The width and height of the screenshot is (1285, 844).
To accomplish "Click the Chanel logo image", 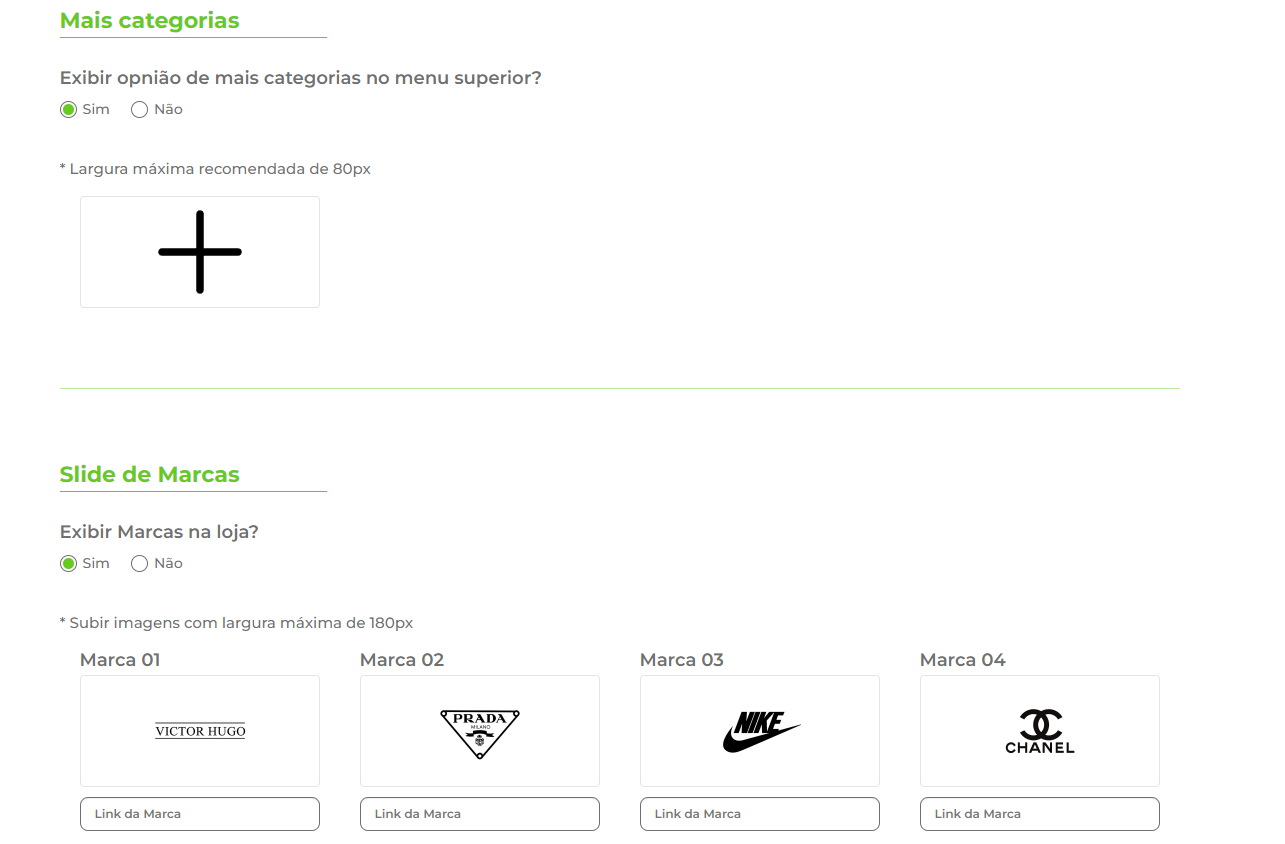I will tap(1040, 731).
